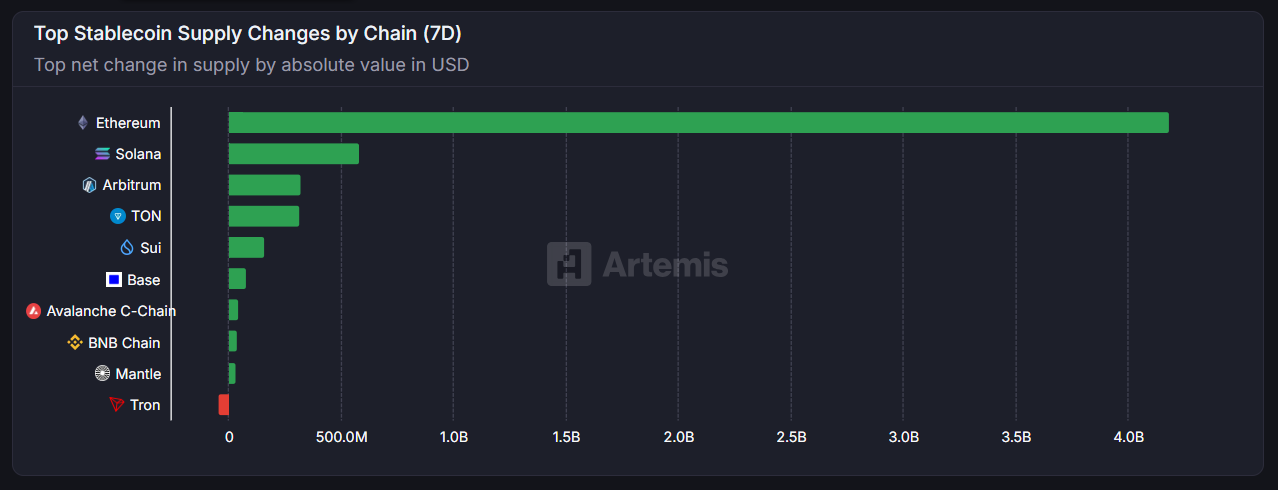Viewport: 1278px width, 490px height.
Task: Click the 'Avalanche C-Chain' axis label
Action: (x=111, y=311)
